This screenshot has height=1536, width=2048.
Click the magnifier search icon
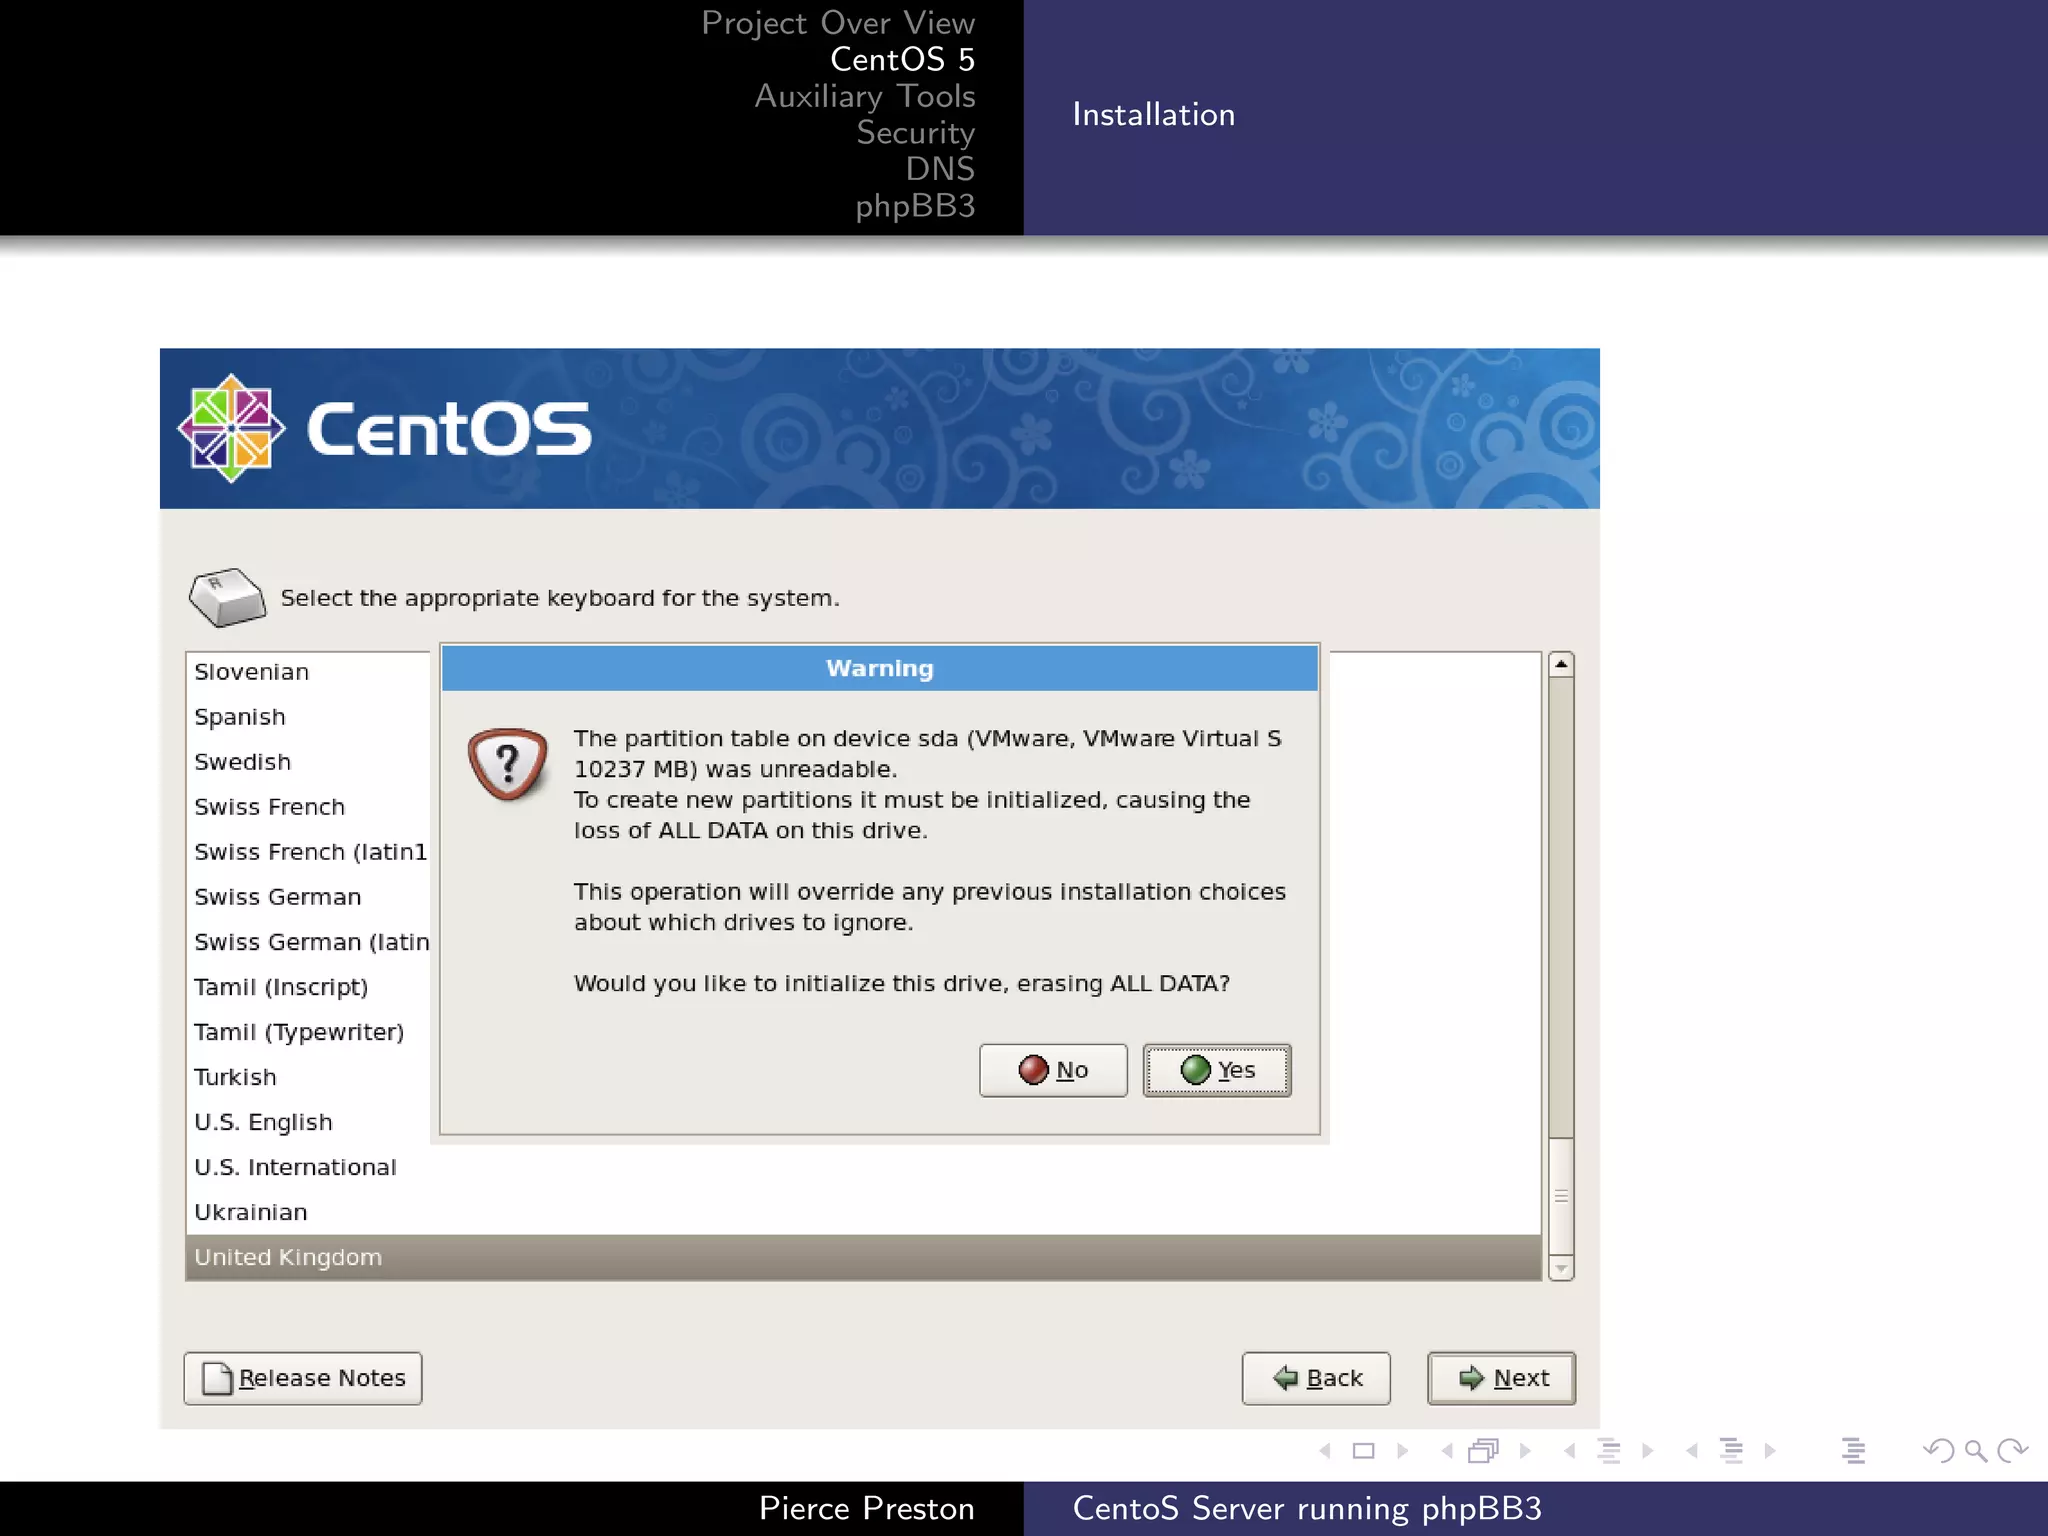1976,1451
